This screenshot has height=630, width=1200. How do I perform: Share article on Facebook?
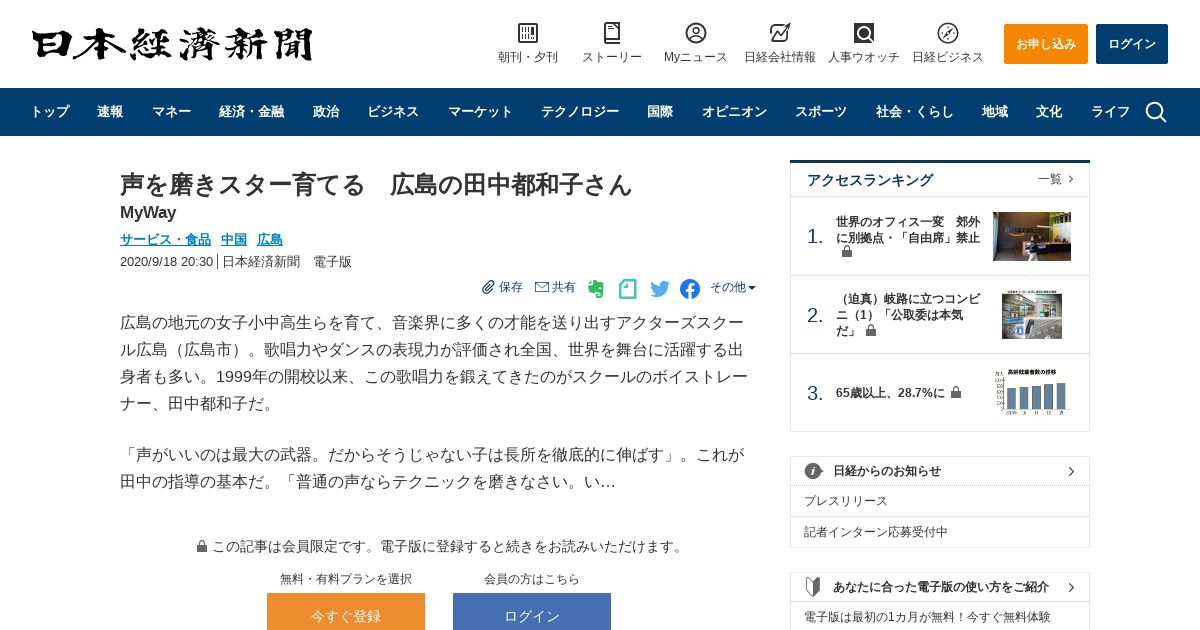(x=690, y=289)
